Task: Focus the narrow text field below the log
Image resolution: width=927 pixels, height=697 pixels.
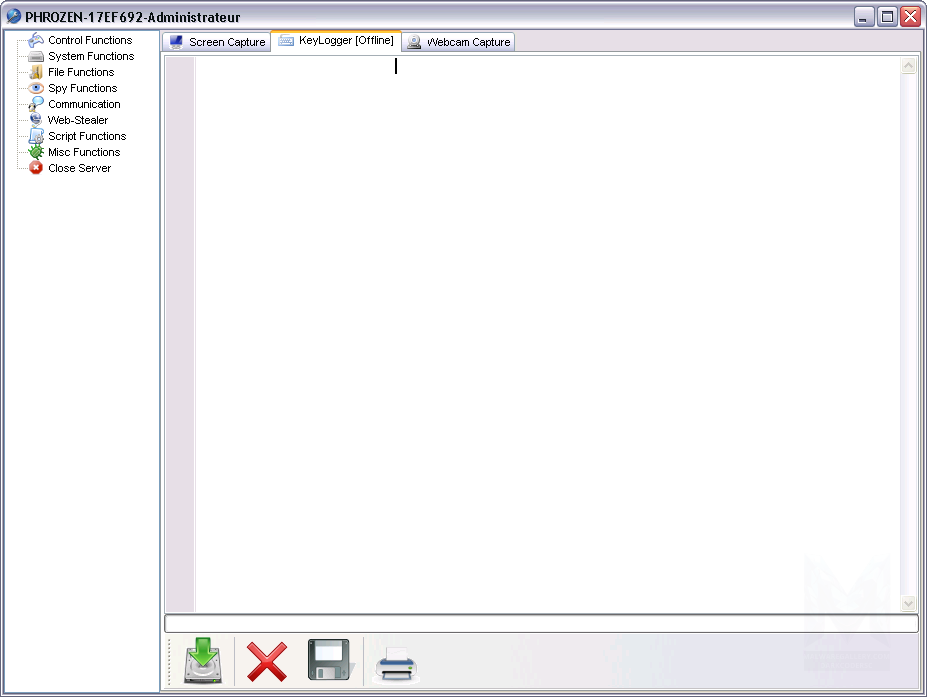Action: coord(540,623)
